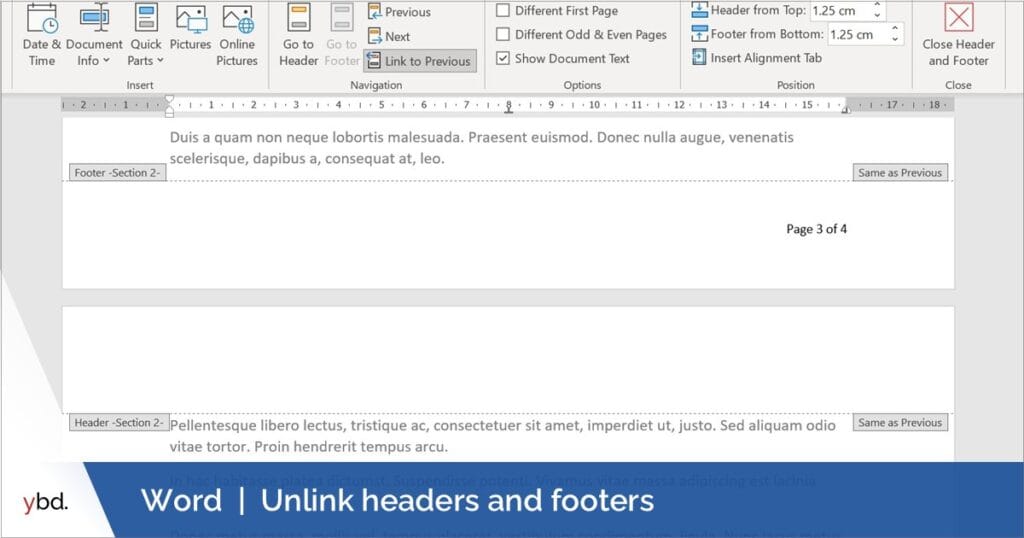Viewport: 1024px width, 538px height.
Task: Click the Footer -Section 2- tag
Action: 118,172
